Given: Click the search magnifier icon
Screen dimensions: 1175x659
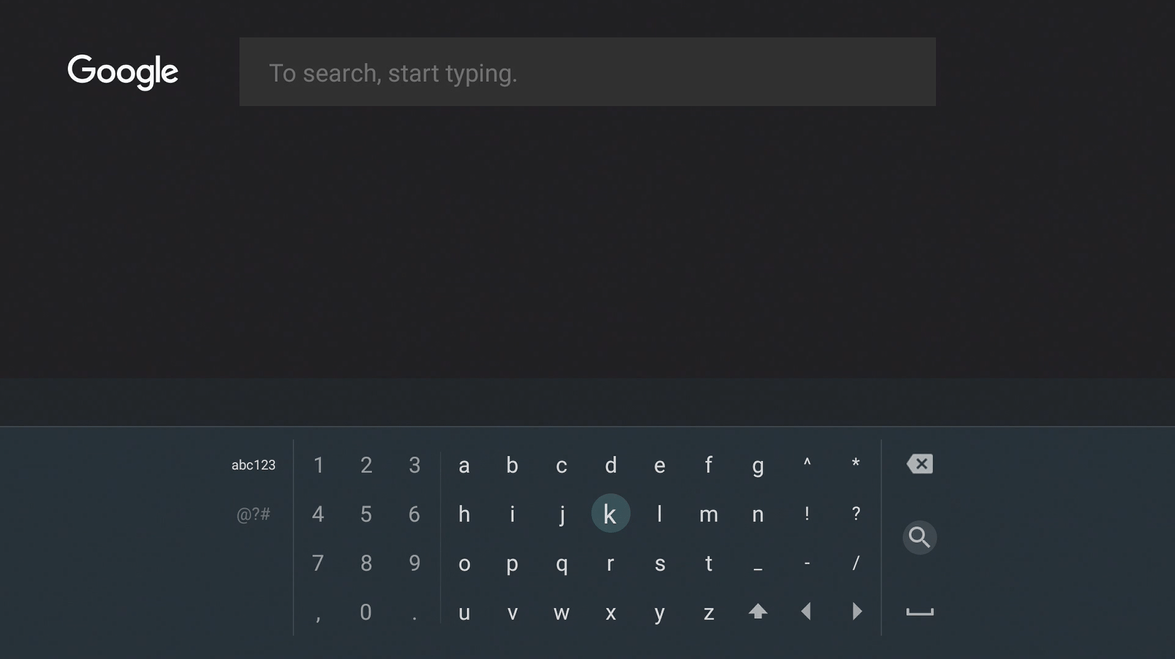Looking at the screenshot, I should pyautogui.click(x=919, y=535).
